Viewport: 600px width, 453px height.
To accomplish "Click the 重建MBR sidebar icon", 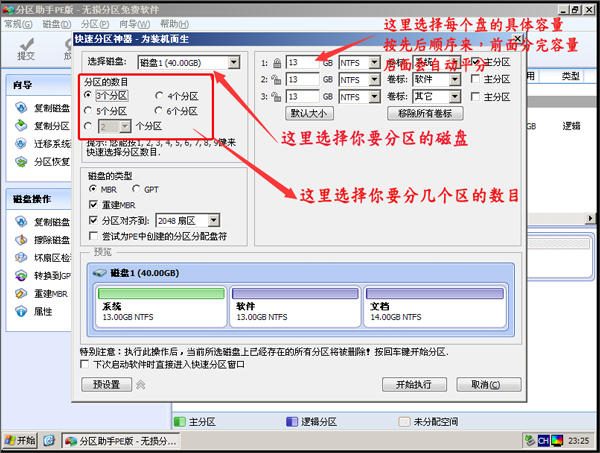I will [x=21, y=293].
